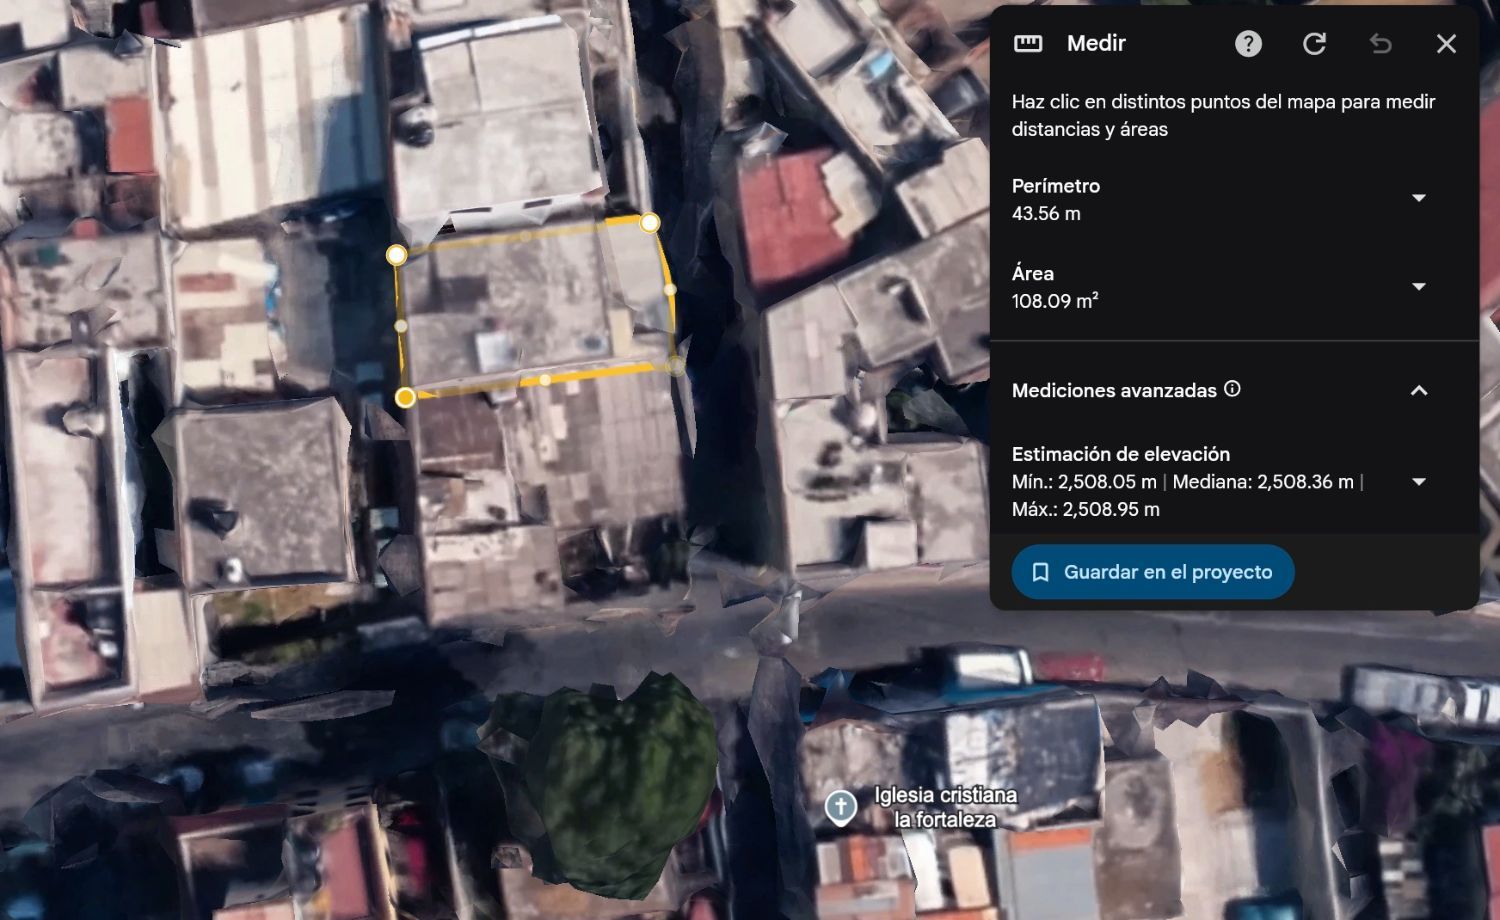The image size is (1500, 920).
Task: Select the bottom-left polygon vertex
Action: click(405, 398)
